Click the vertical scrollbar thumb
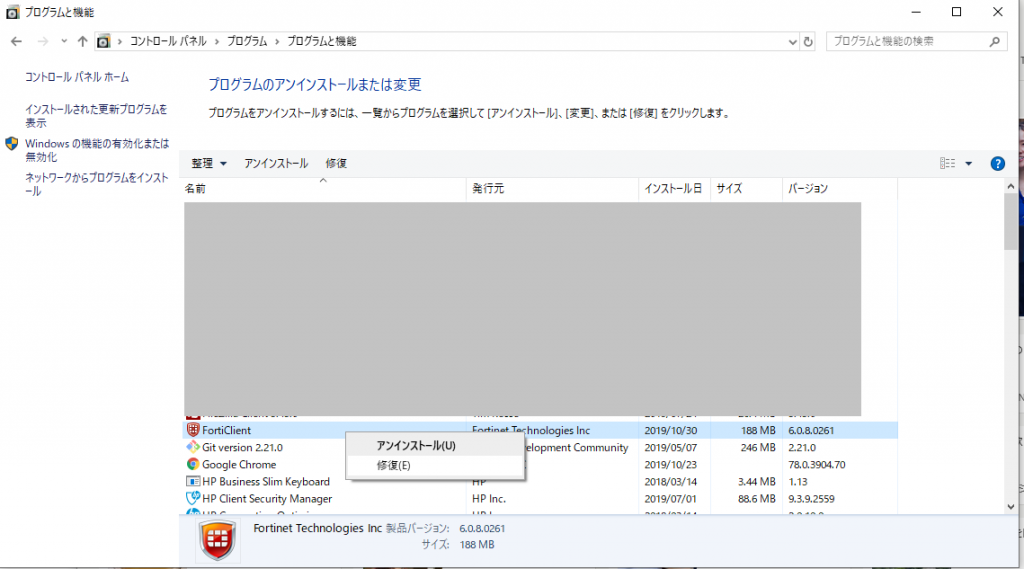Screen dimensions: 1024x569 (x=1010, y=221)
